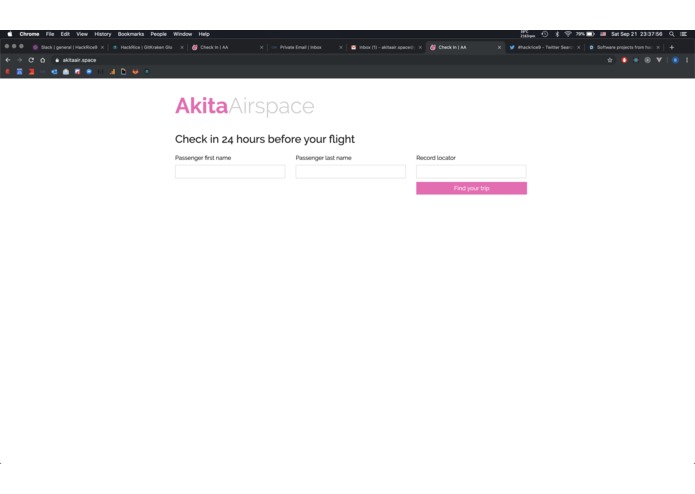This screenshot has height=494, width=695.
Task: Open the Chrome profile avatar
Action: click(x=675, y=60)
